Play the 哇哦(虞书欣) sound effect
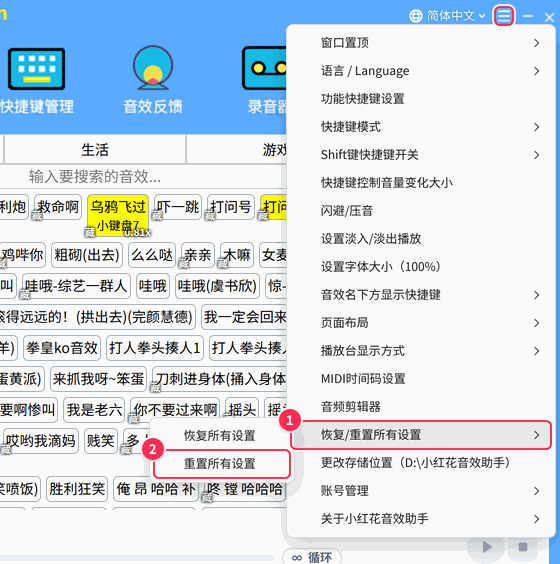The height and width of the screenshot is (564, 560). click(x=217, y=286)
